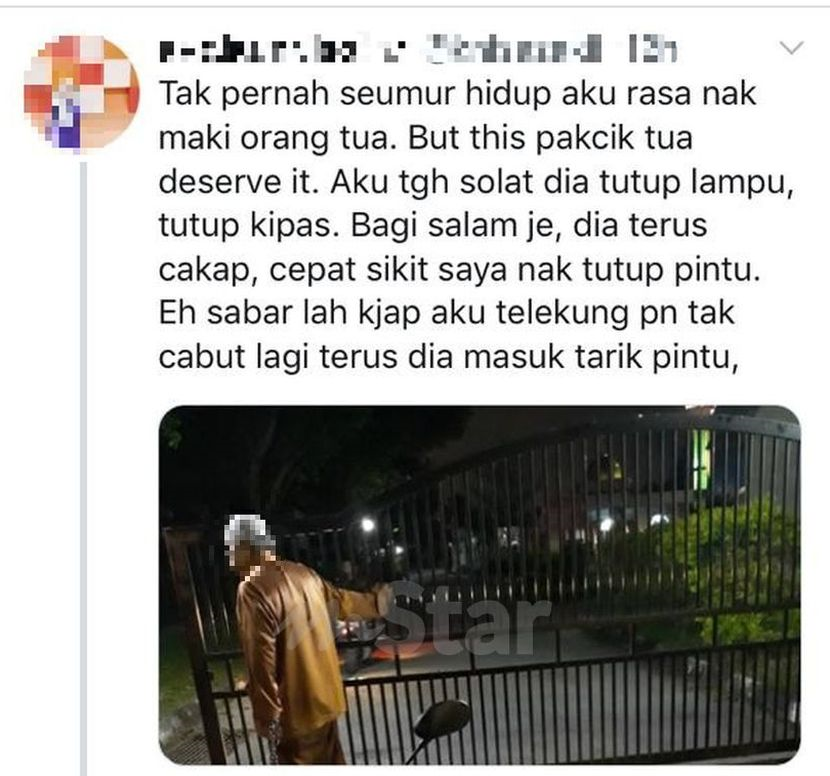Click the green lit sign behind the gate
The height and width of the screenshot is (776, 830).
click(x=702, y=459)
